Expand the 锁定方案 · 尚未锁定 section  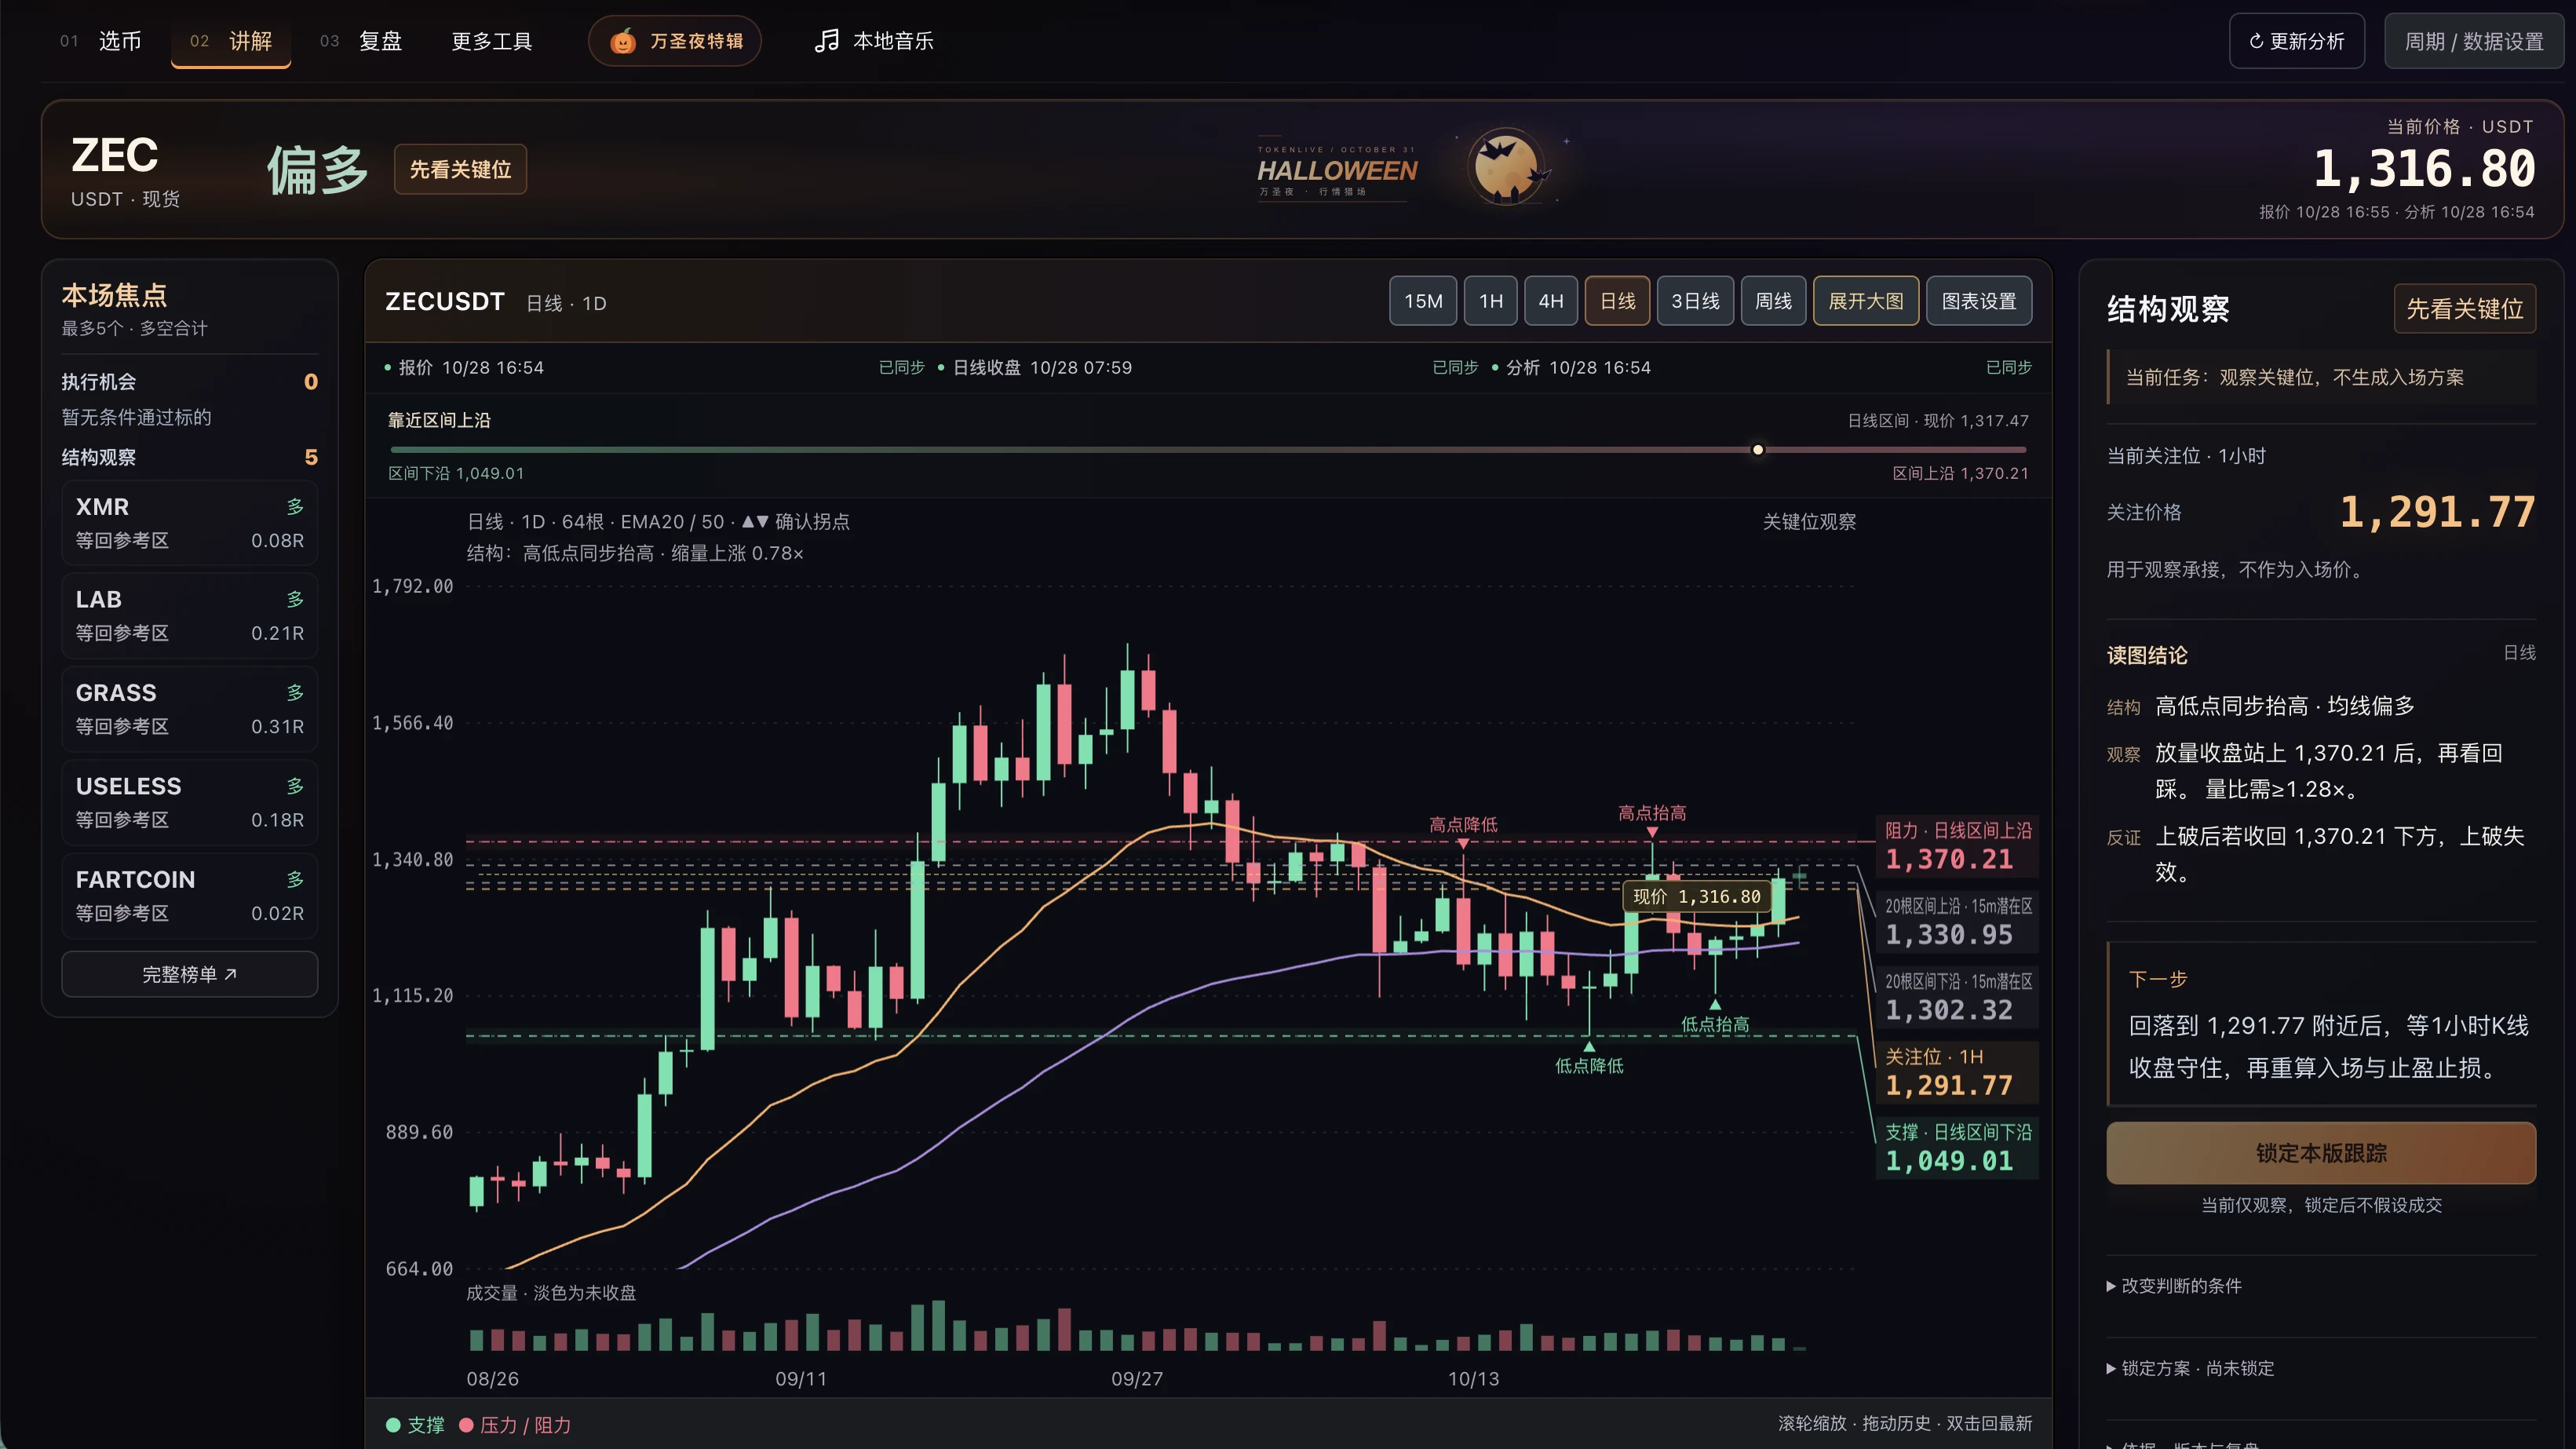(2190, 1368)
